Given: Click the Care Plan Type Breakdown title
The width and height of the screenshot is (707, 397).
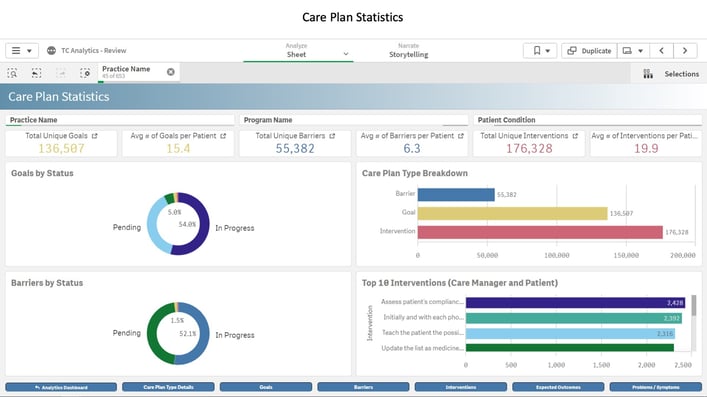Looking at the screenshot, I should pyautogui.click(x=414, y=173).
